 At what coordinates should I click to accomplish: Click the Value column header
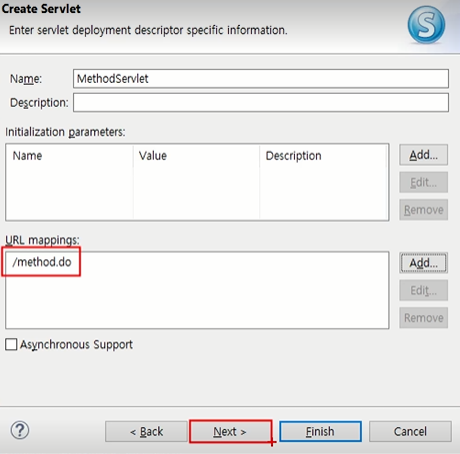click(x=196, y=156)
